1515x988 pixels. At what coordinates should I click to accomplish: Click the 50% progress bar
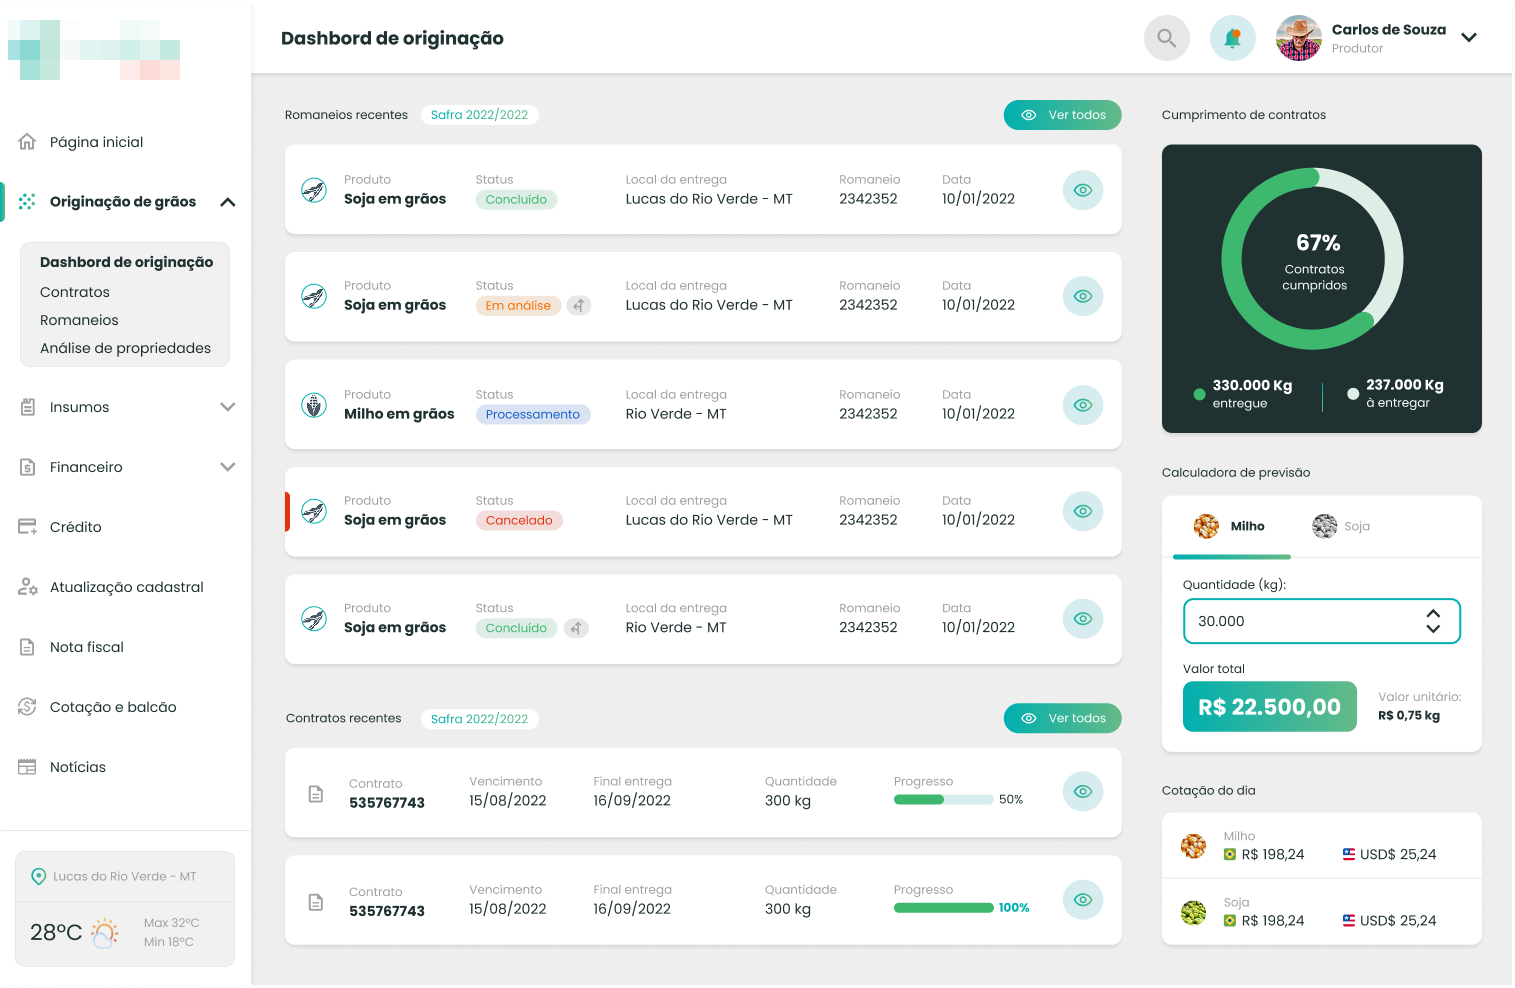point(943,799)
